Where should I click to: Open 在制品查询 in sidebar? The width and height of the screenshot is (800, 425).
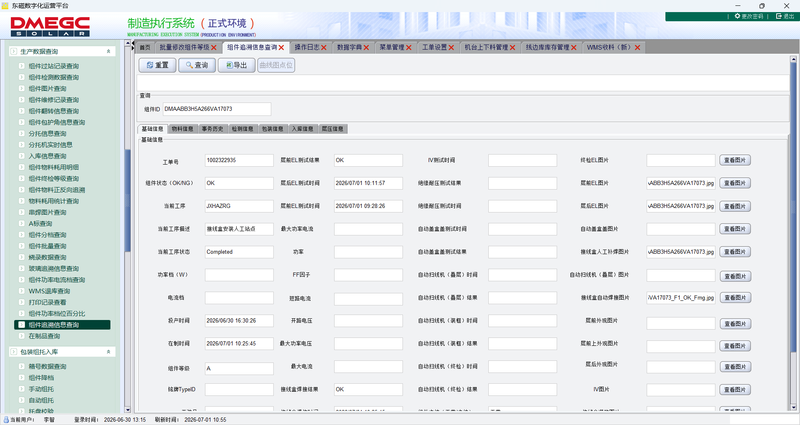tap(44, 336)
